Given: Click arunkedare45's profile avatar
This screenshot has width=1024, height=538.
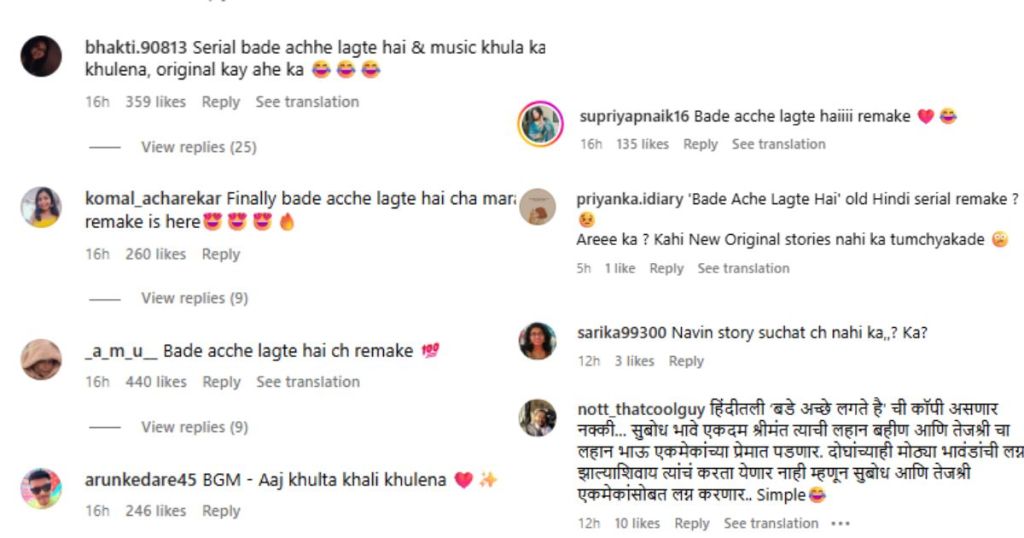Looking at the screenshot, I should coord(40,488).
